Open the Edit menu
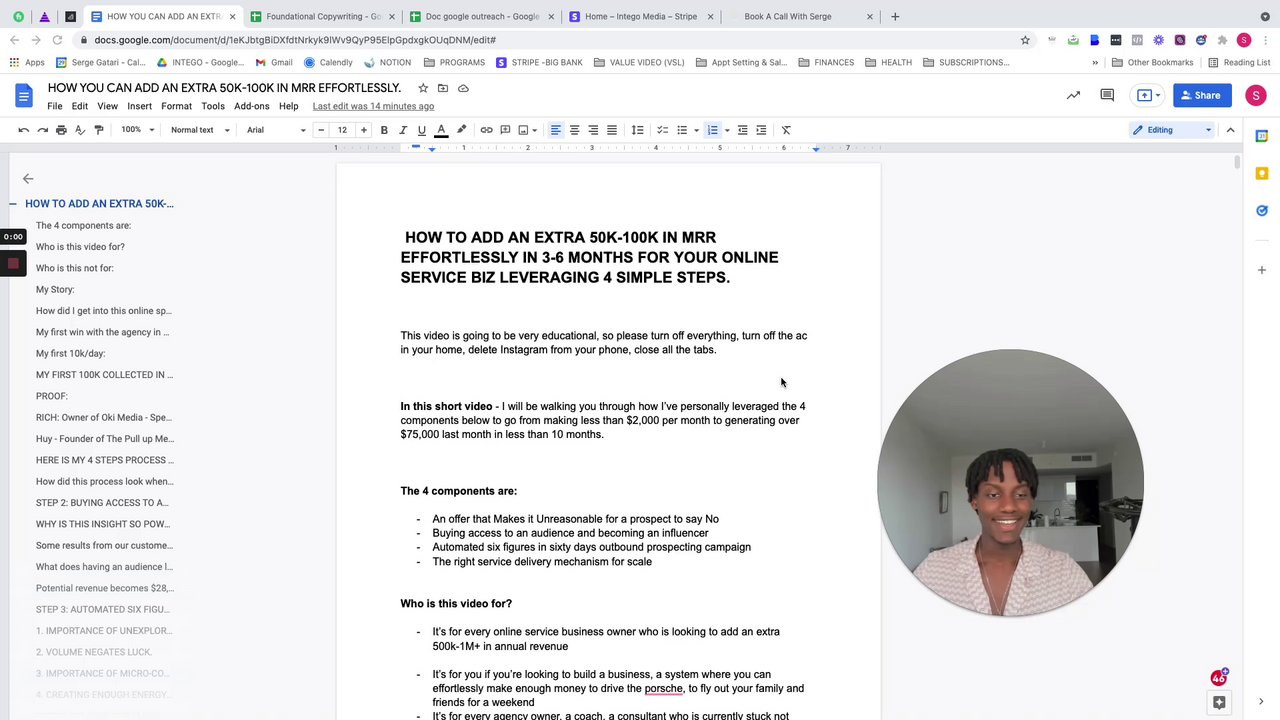 [x=79, y=106]
